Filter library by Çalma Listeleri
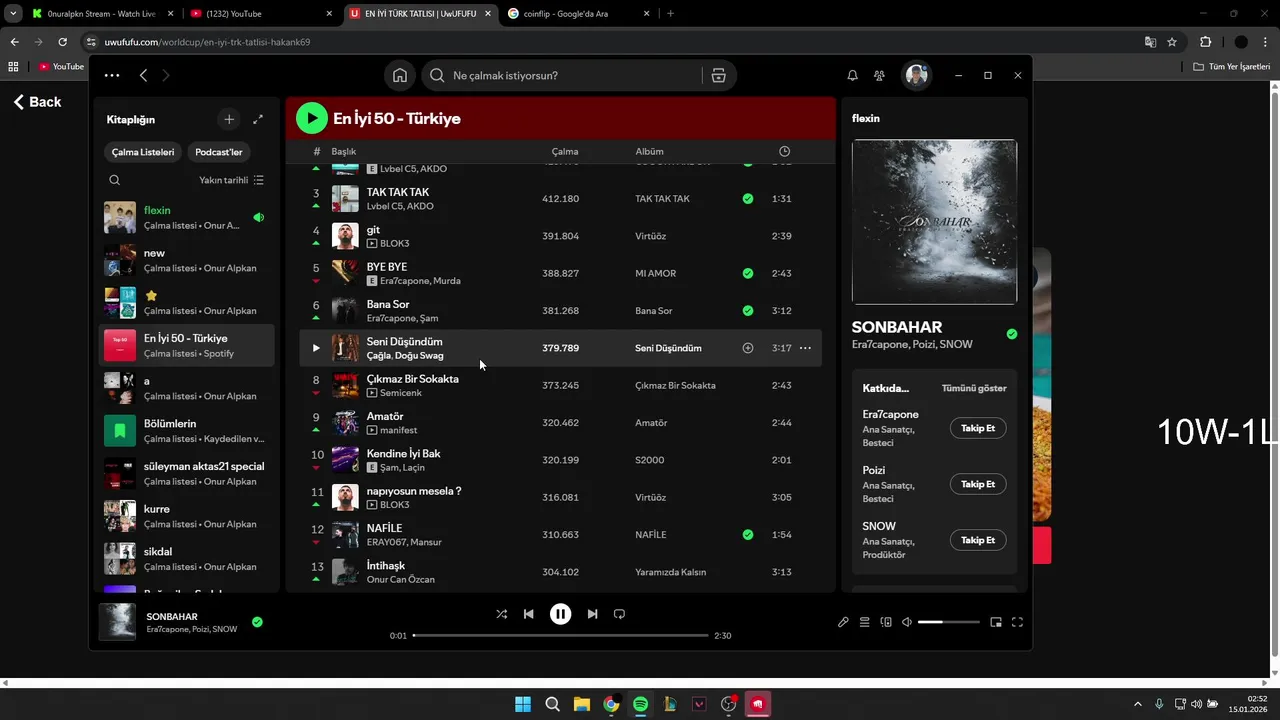This screenshot has width=1280, height=720. 143,152
